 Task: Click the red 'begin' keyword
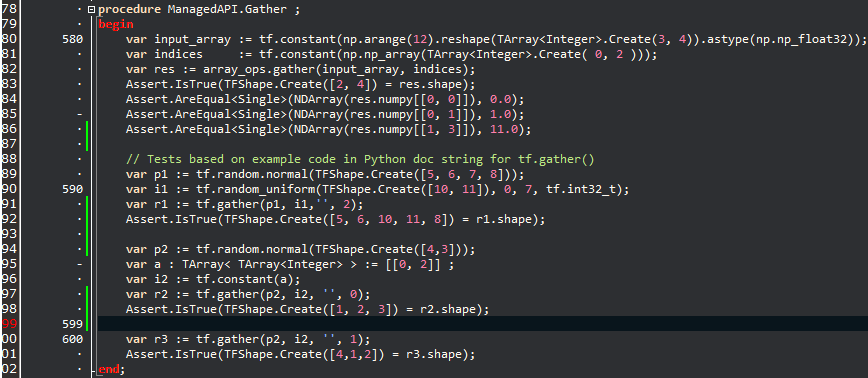tap(116, 24)
